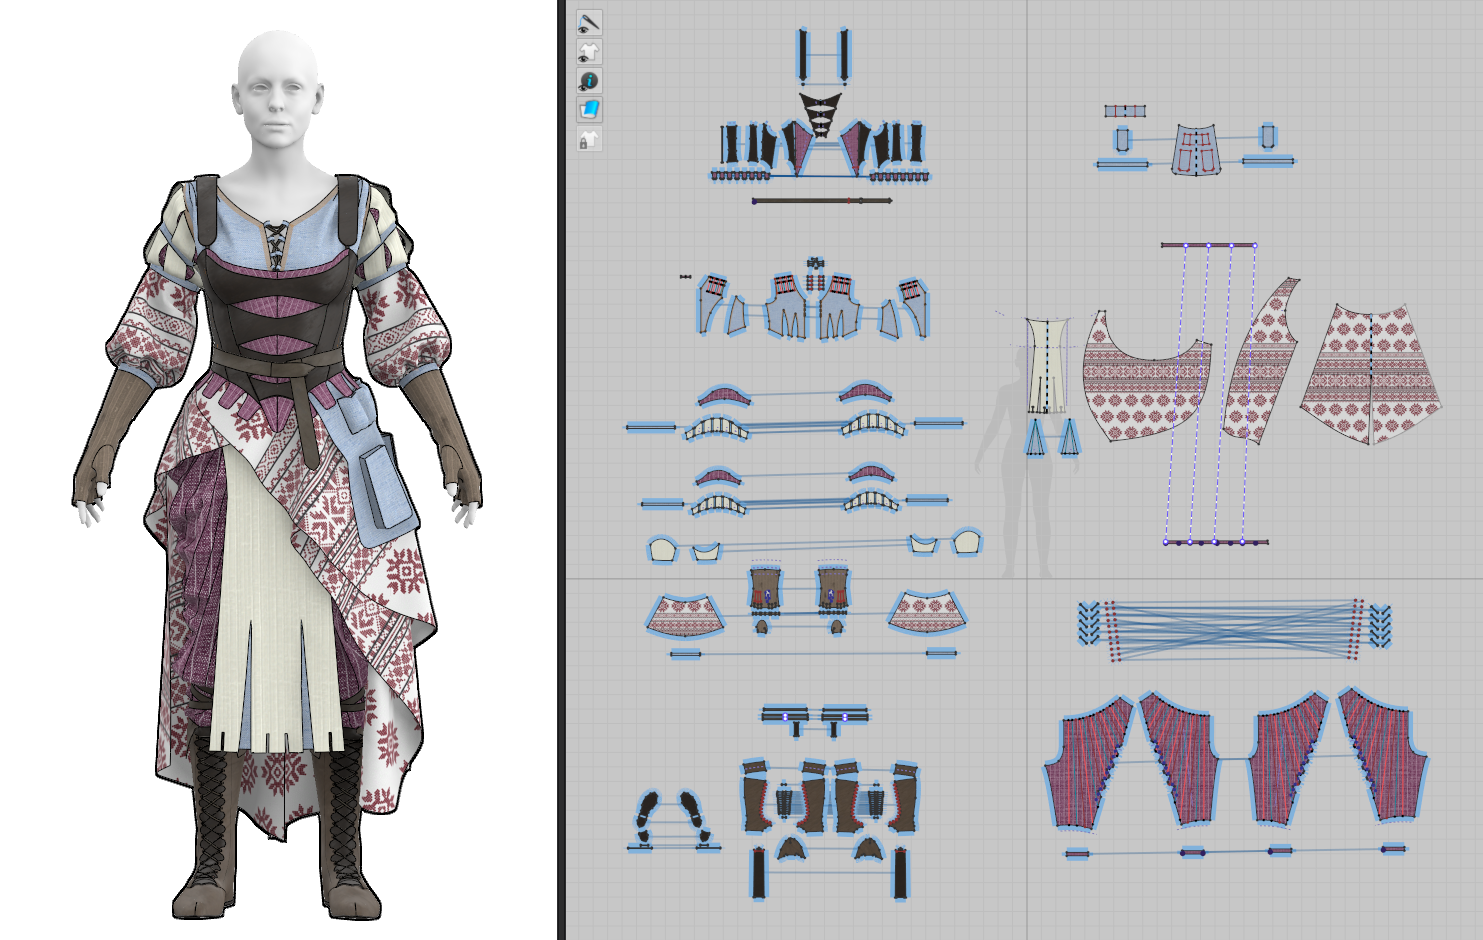Select the black laced triangular corset pattern
This screenshot has width=1483, height=940.
tap(820, 112)
